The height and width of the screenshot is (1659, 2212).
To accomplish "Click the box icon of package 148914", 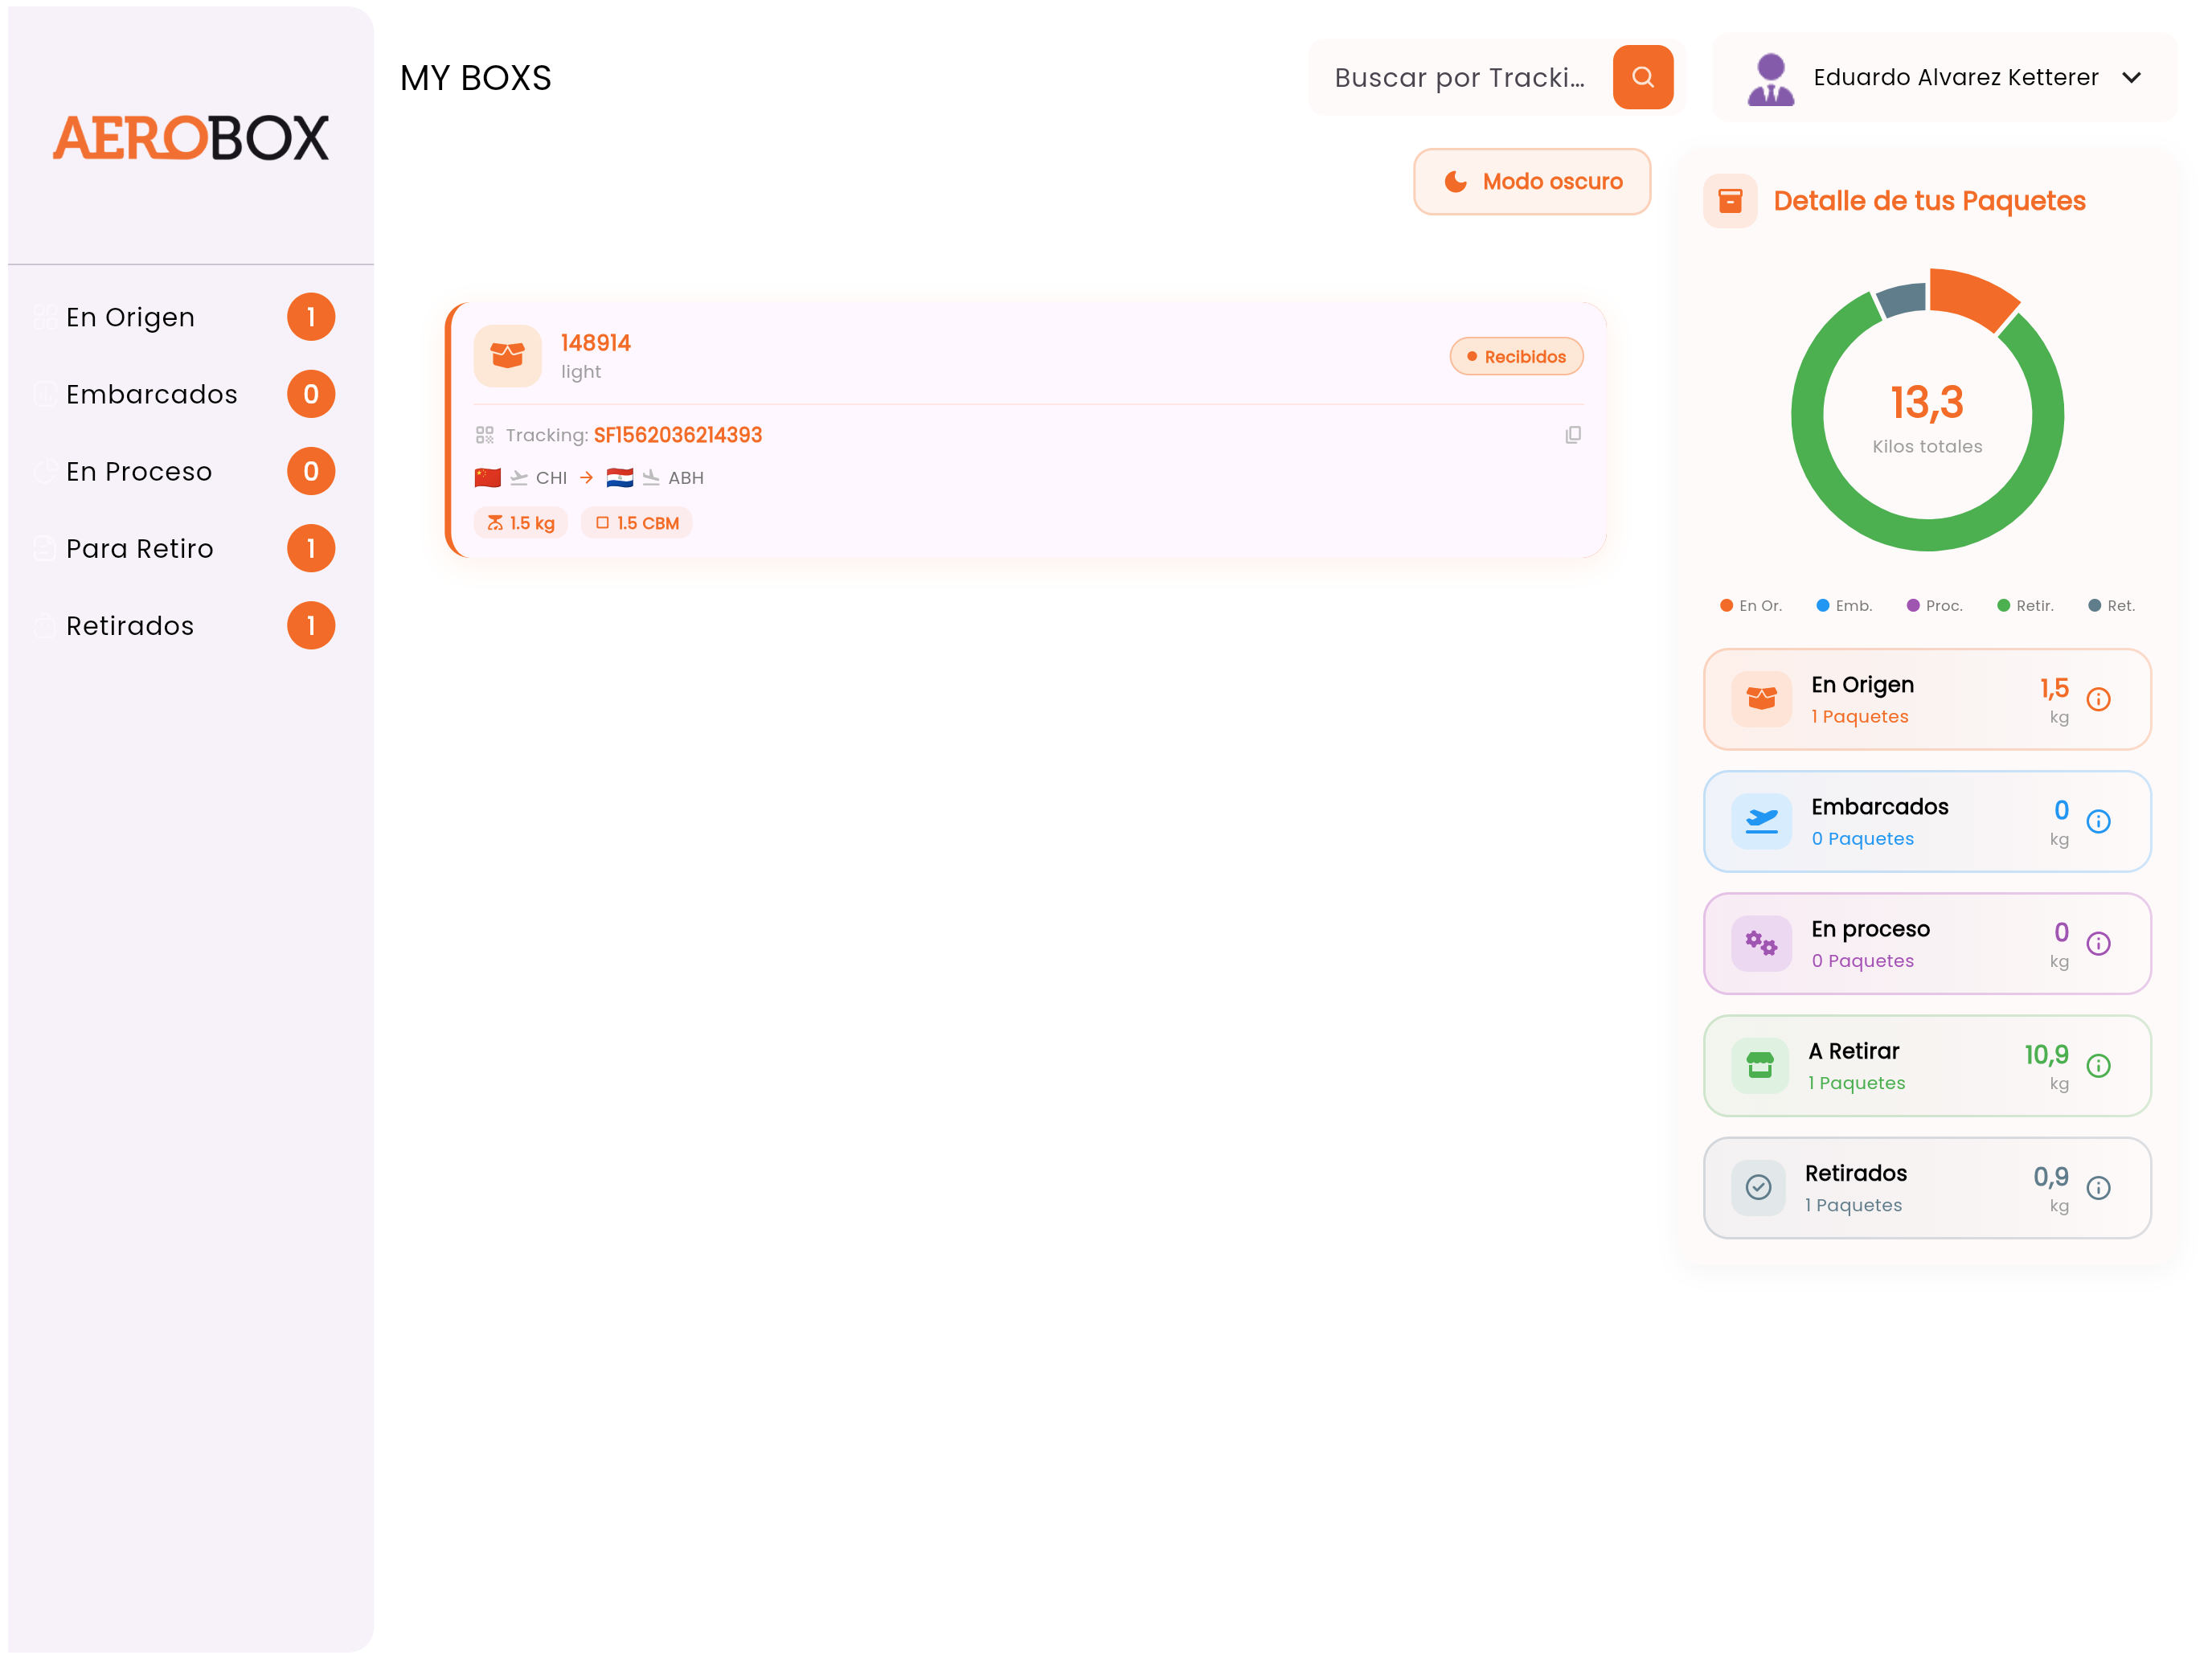I will [507, 355].
